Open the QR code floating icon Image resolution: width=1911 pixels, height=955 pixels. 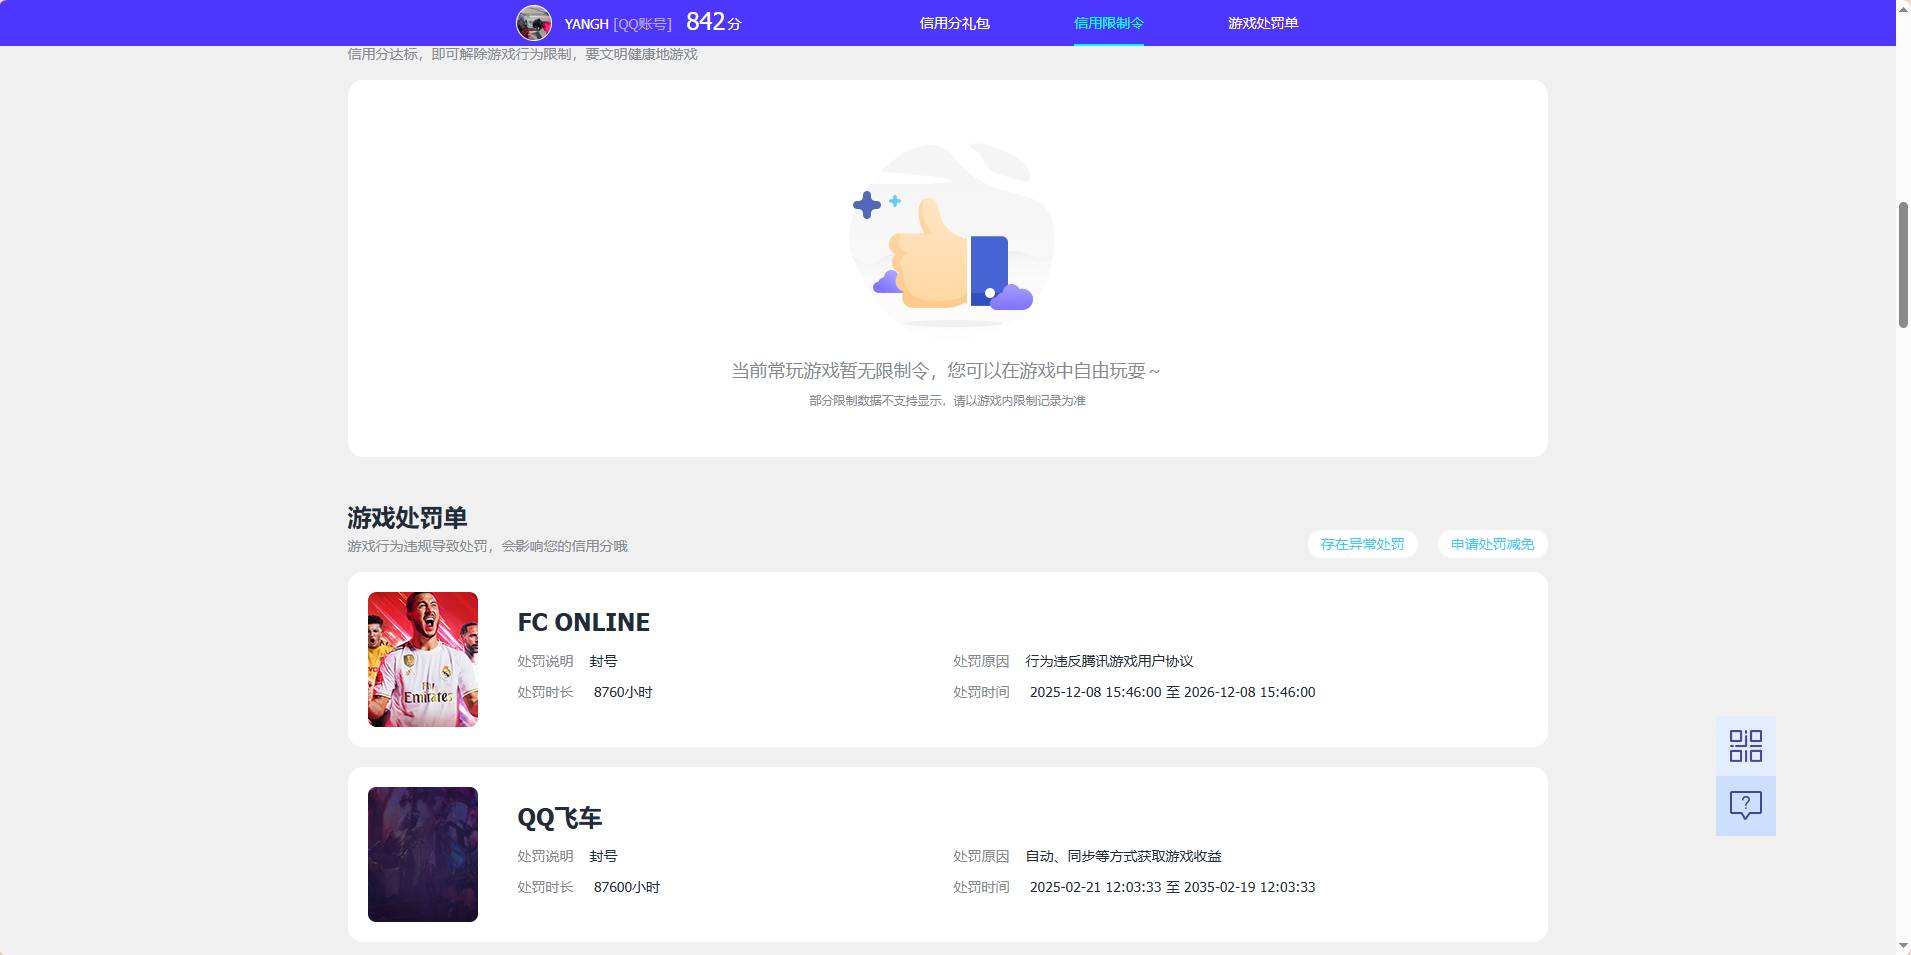coord(1745,746)
